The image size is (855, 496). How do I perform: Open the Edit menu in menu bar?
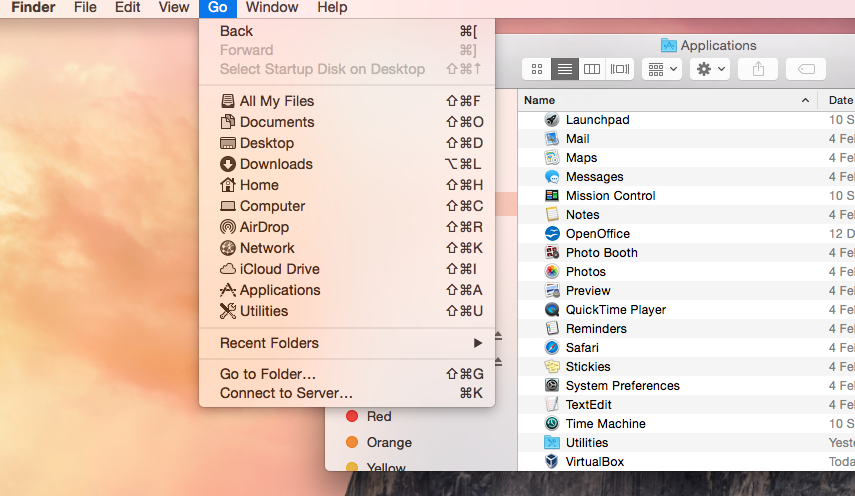pos(128,8)
